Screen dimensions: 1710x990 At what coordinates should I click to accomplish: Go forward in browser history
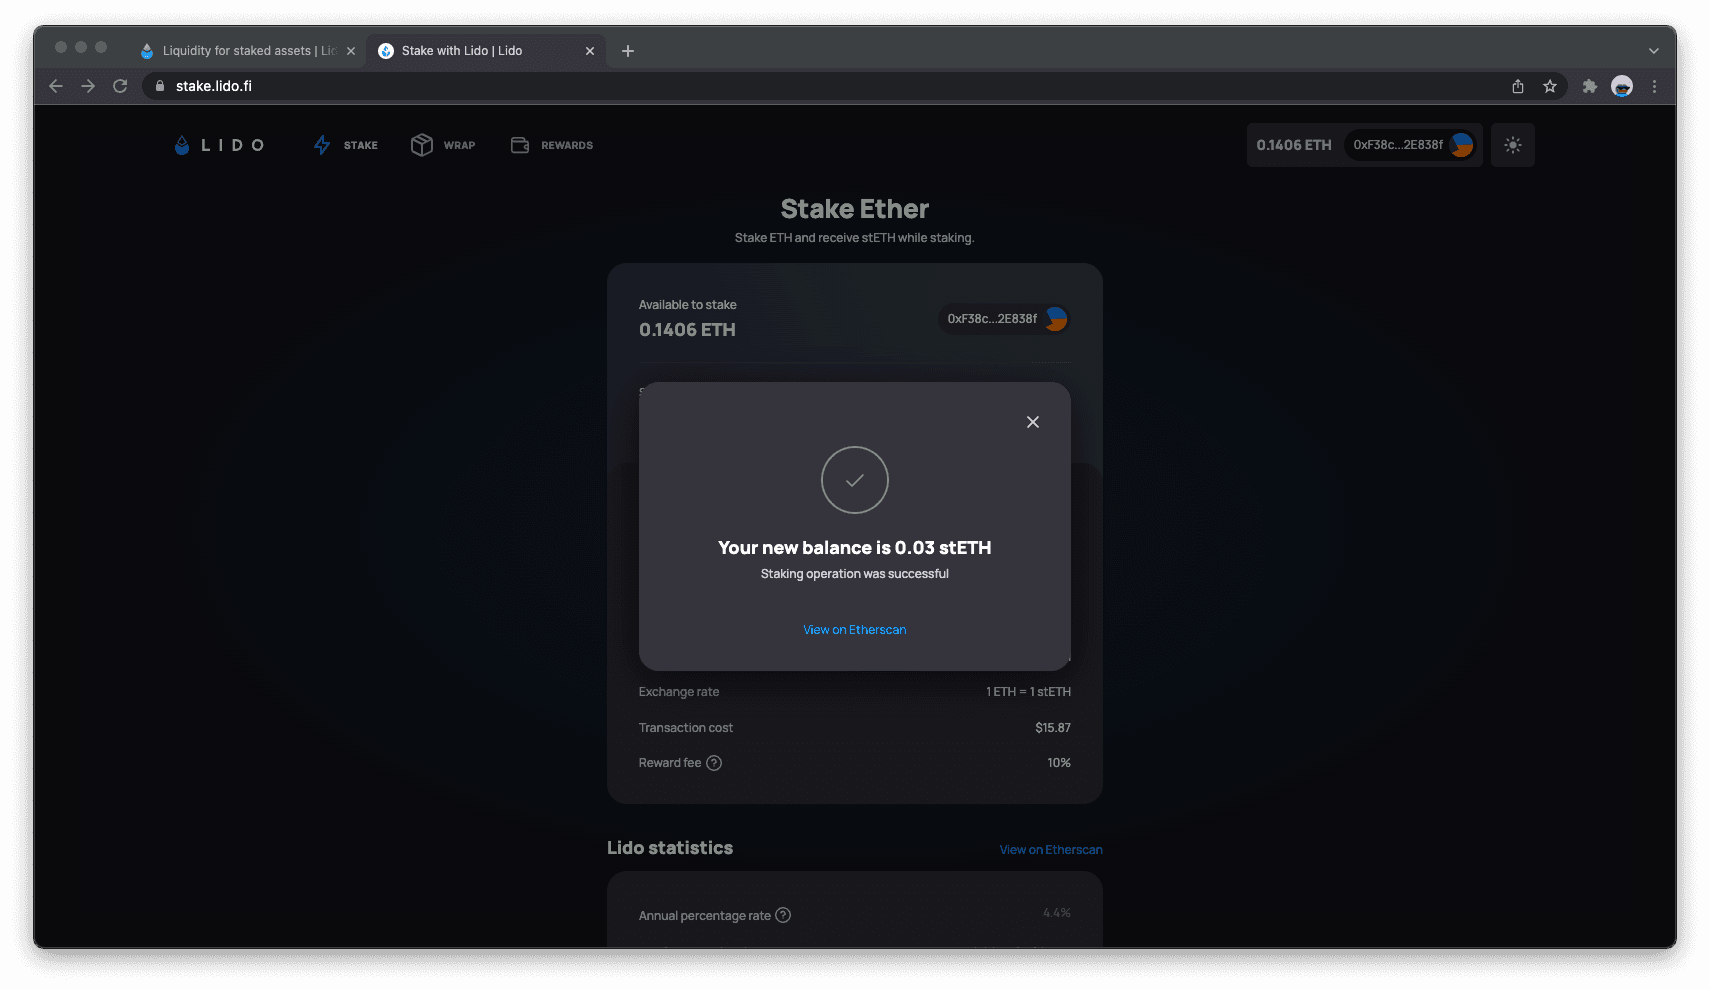click(x=88, y=86)
